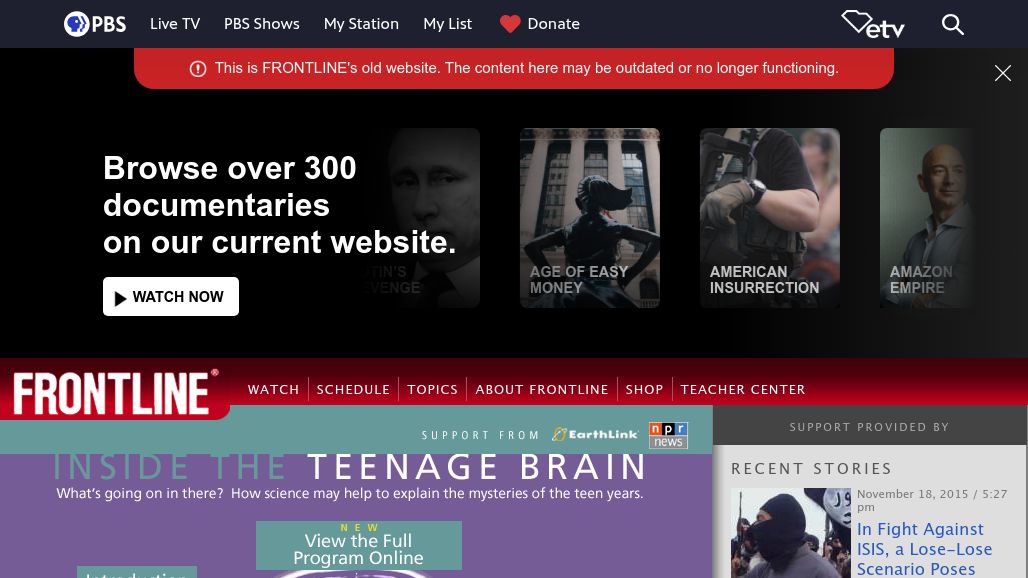Open the Shop tab
The image size is (1028, 578).
click(x=644, y=390)
